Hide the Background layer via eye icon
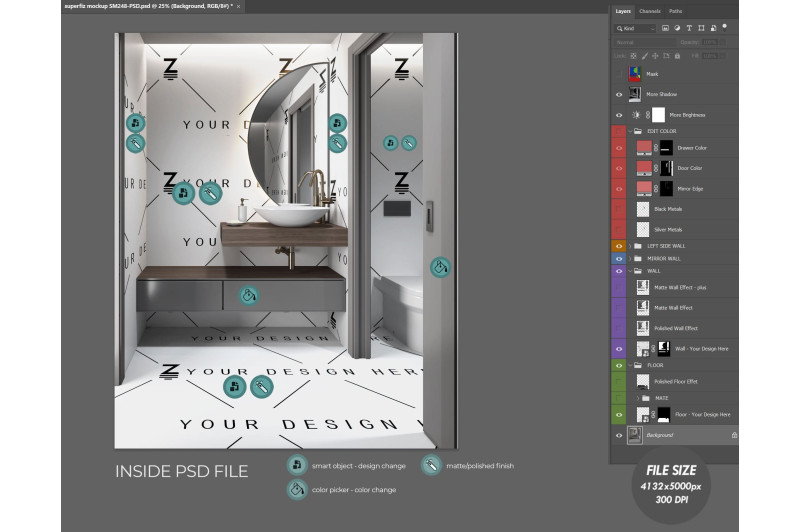800x532 pixels. [619, 435]
